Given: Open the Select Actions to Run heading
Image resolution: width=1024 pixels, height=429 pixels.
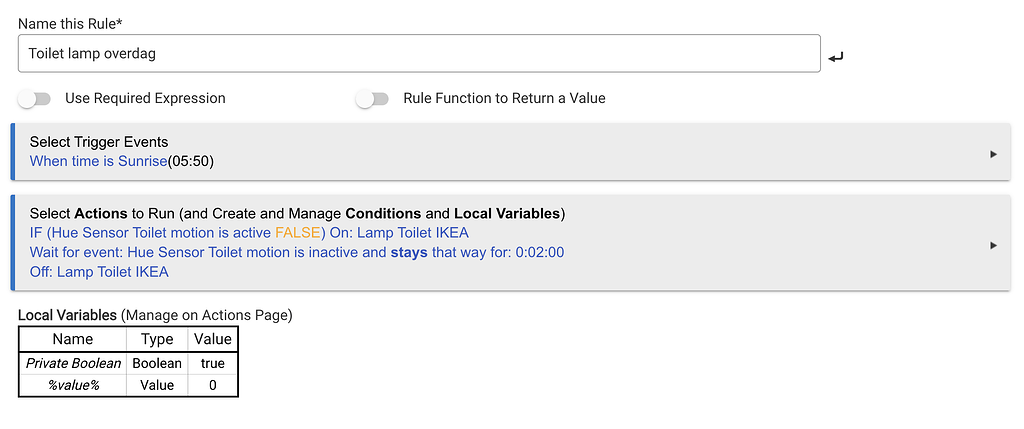Looking at the screenshot, I should coord(297,214).
